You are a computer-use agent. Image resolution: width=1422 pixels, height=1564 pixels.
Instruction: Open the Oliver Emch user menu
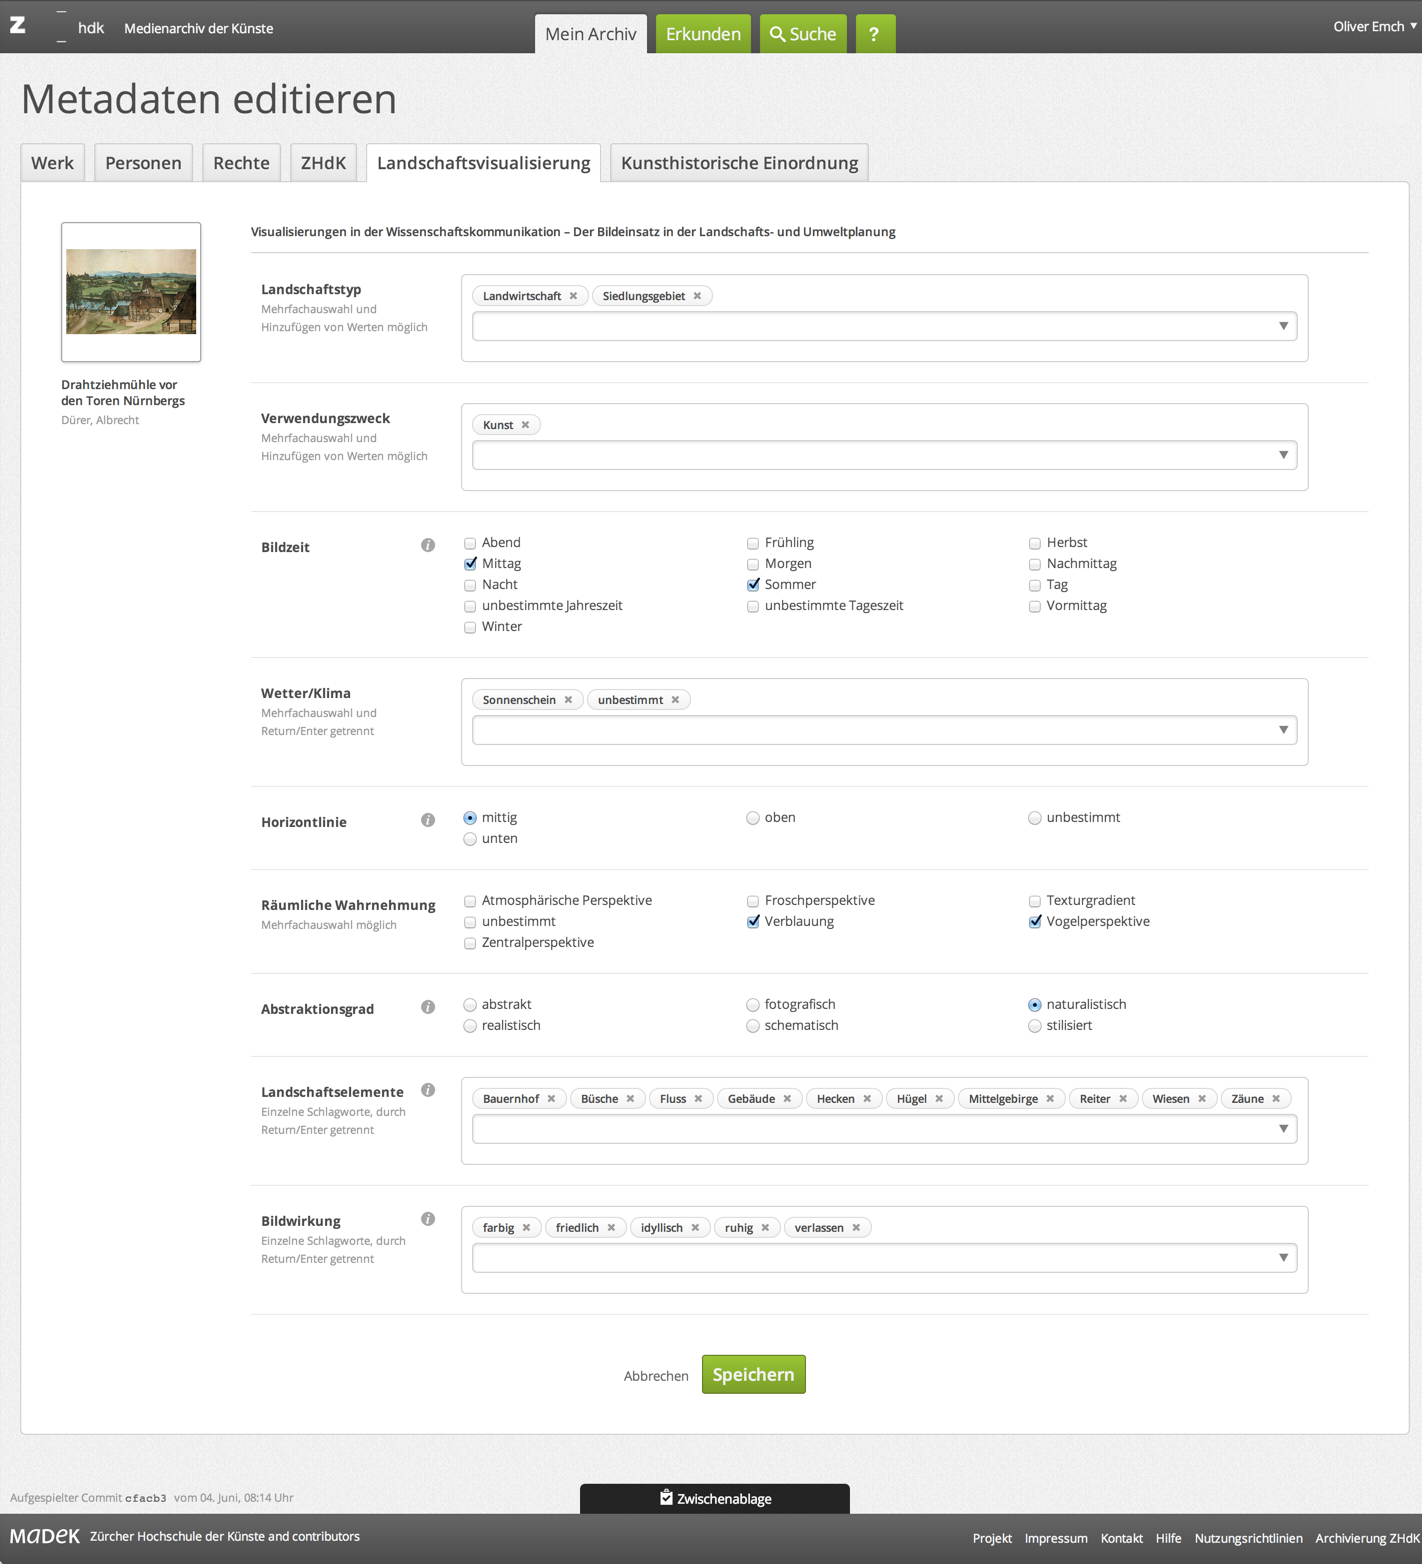1374,27
